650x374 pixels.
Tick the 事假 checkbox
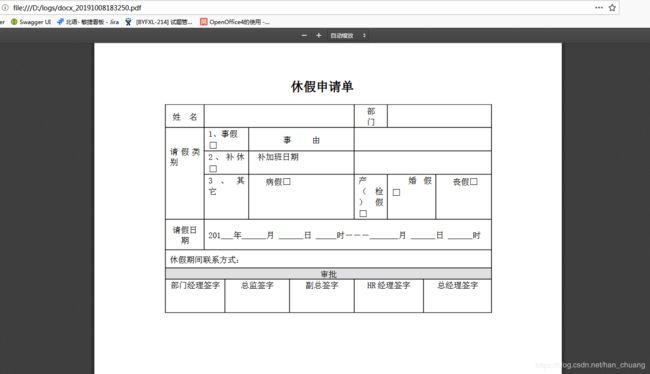click(x=213, y=145)
